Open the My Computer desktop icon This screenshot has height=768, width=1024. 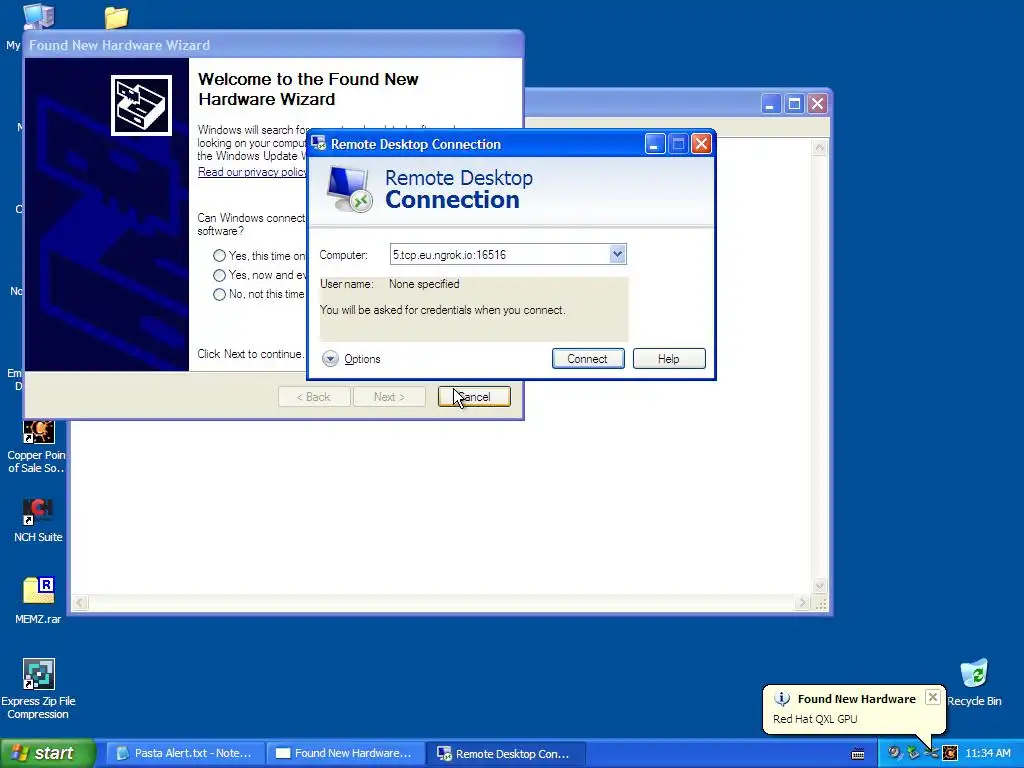pos(38,16)
